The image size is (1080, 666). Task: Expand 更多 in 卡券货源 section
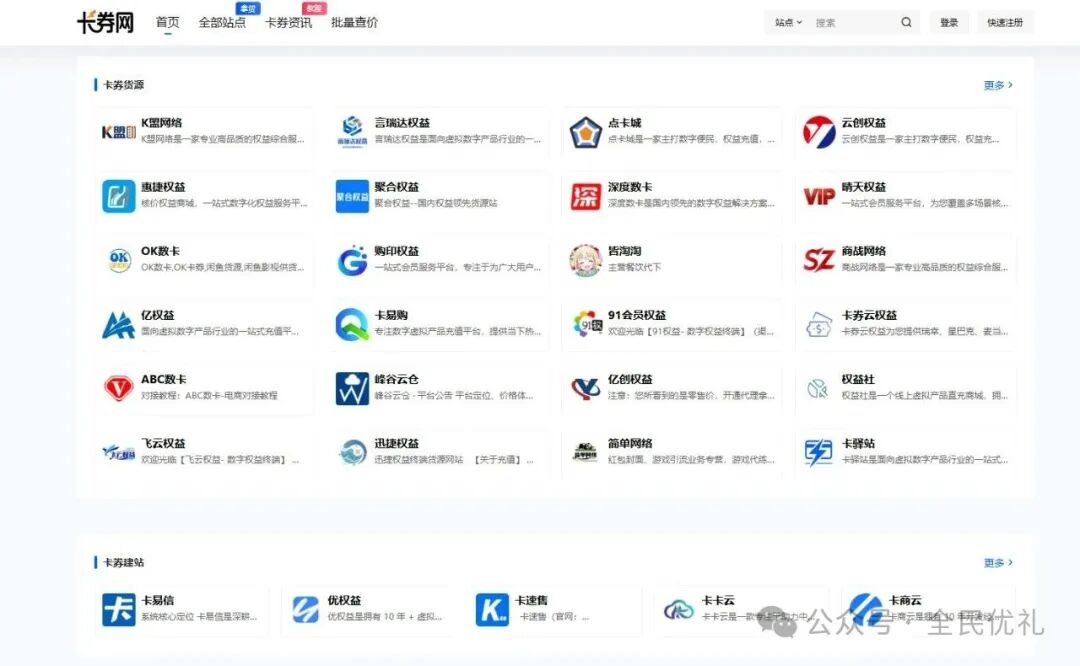(998, 85)
